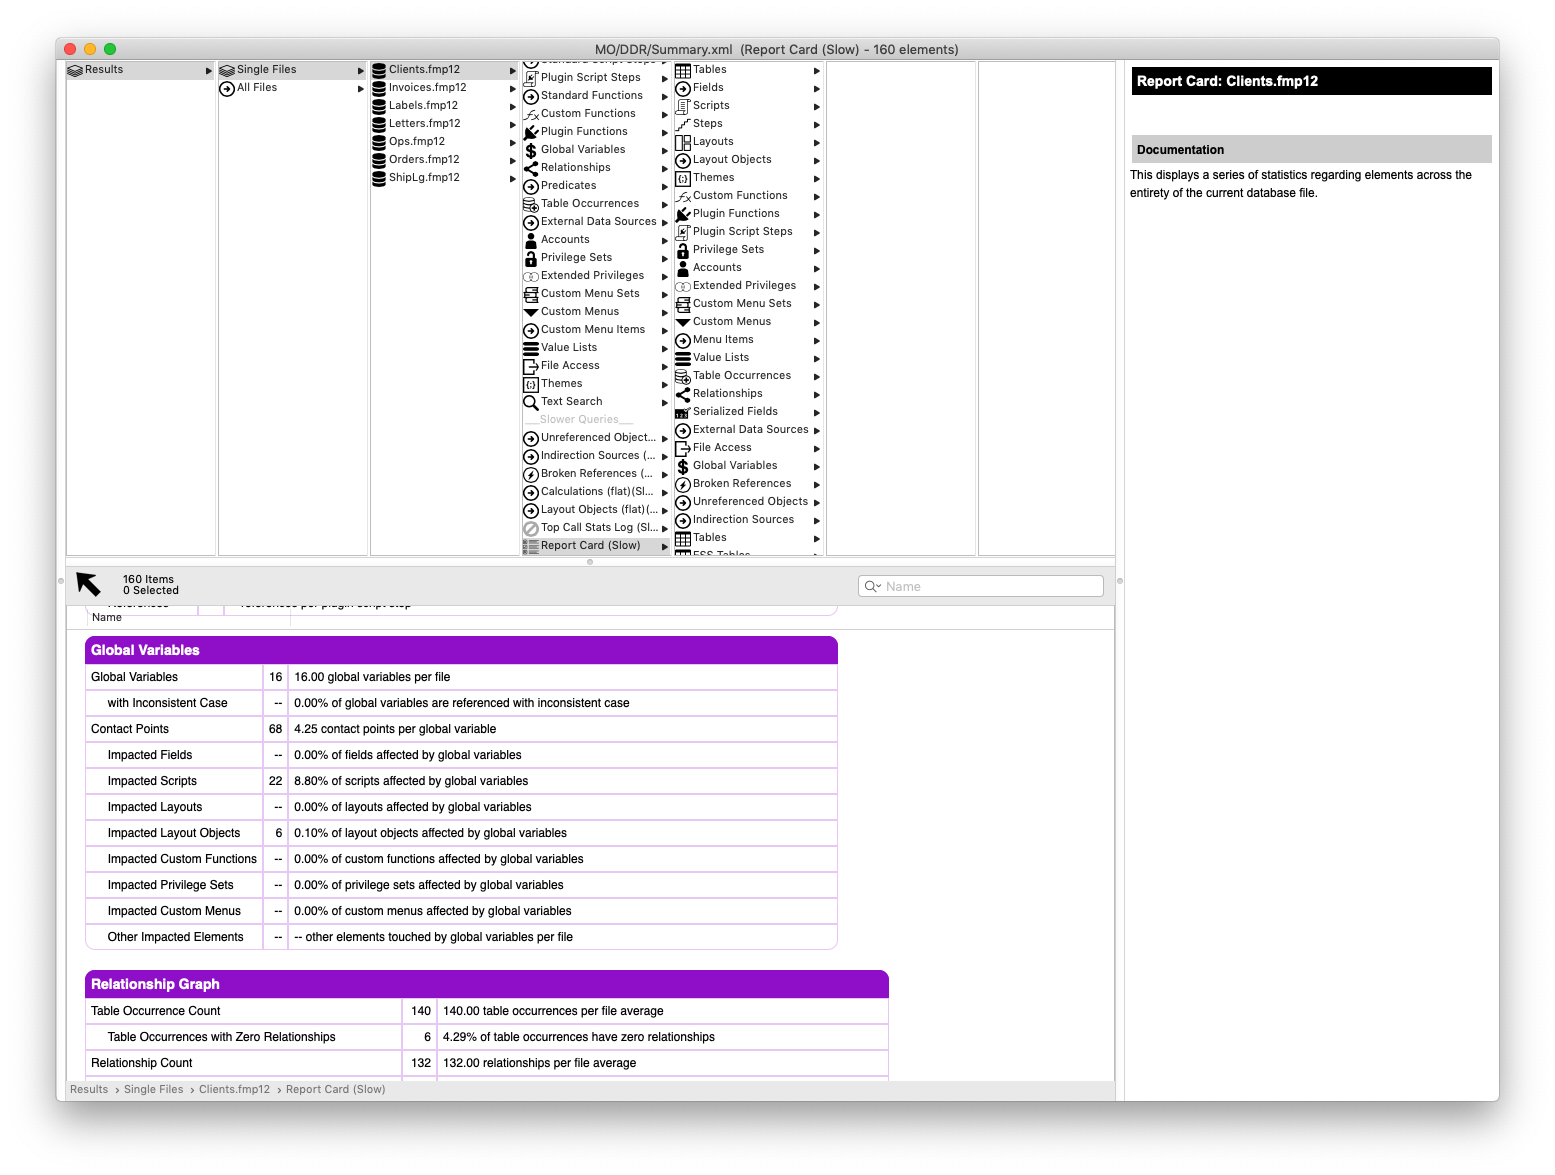
Task: Expand the Clients.fmp12 arrow
Action: point(513,71)
